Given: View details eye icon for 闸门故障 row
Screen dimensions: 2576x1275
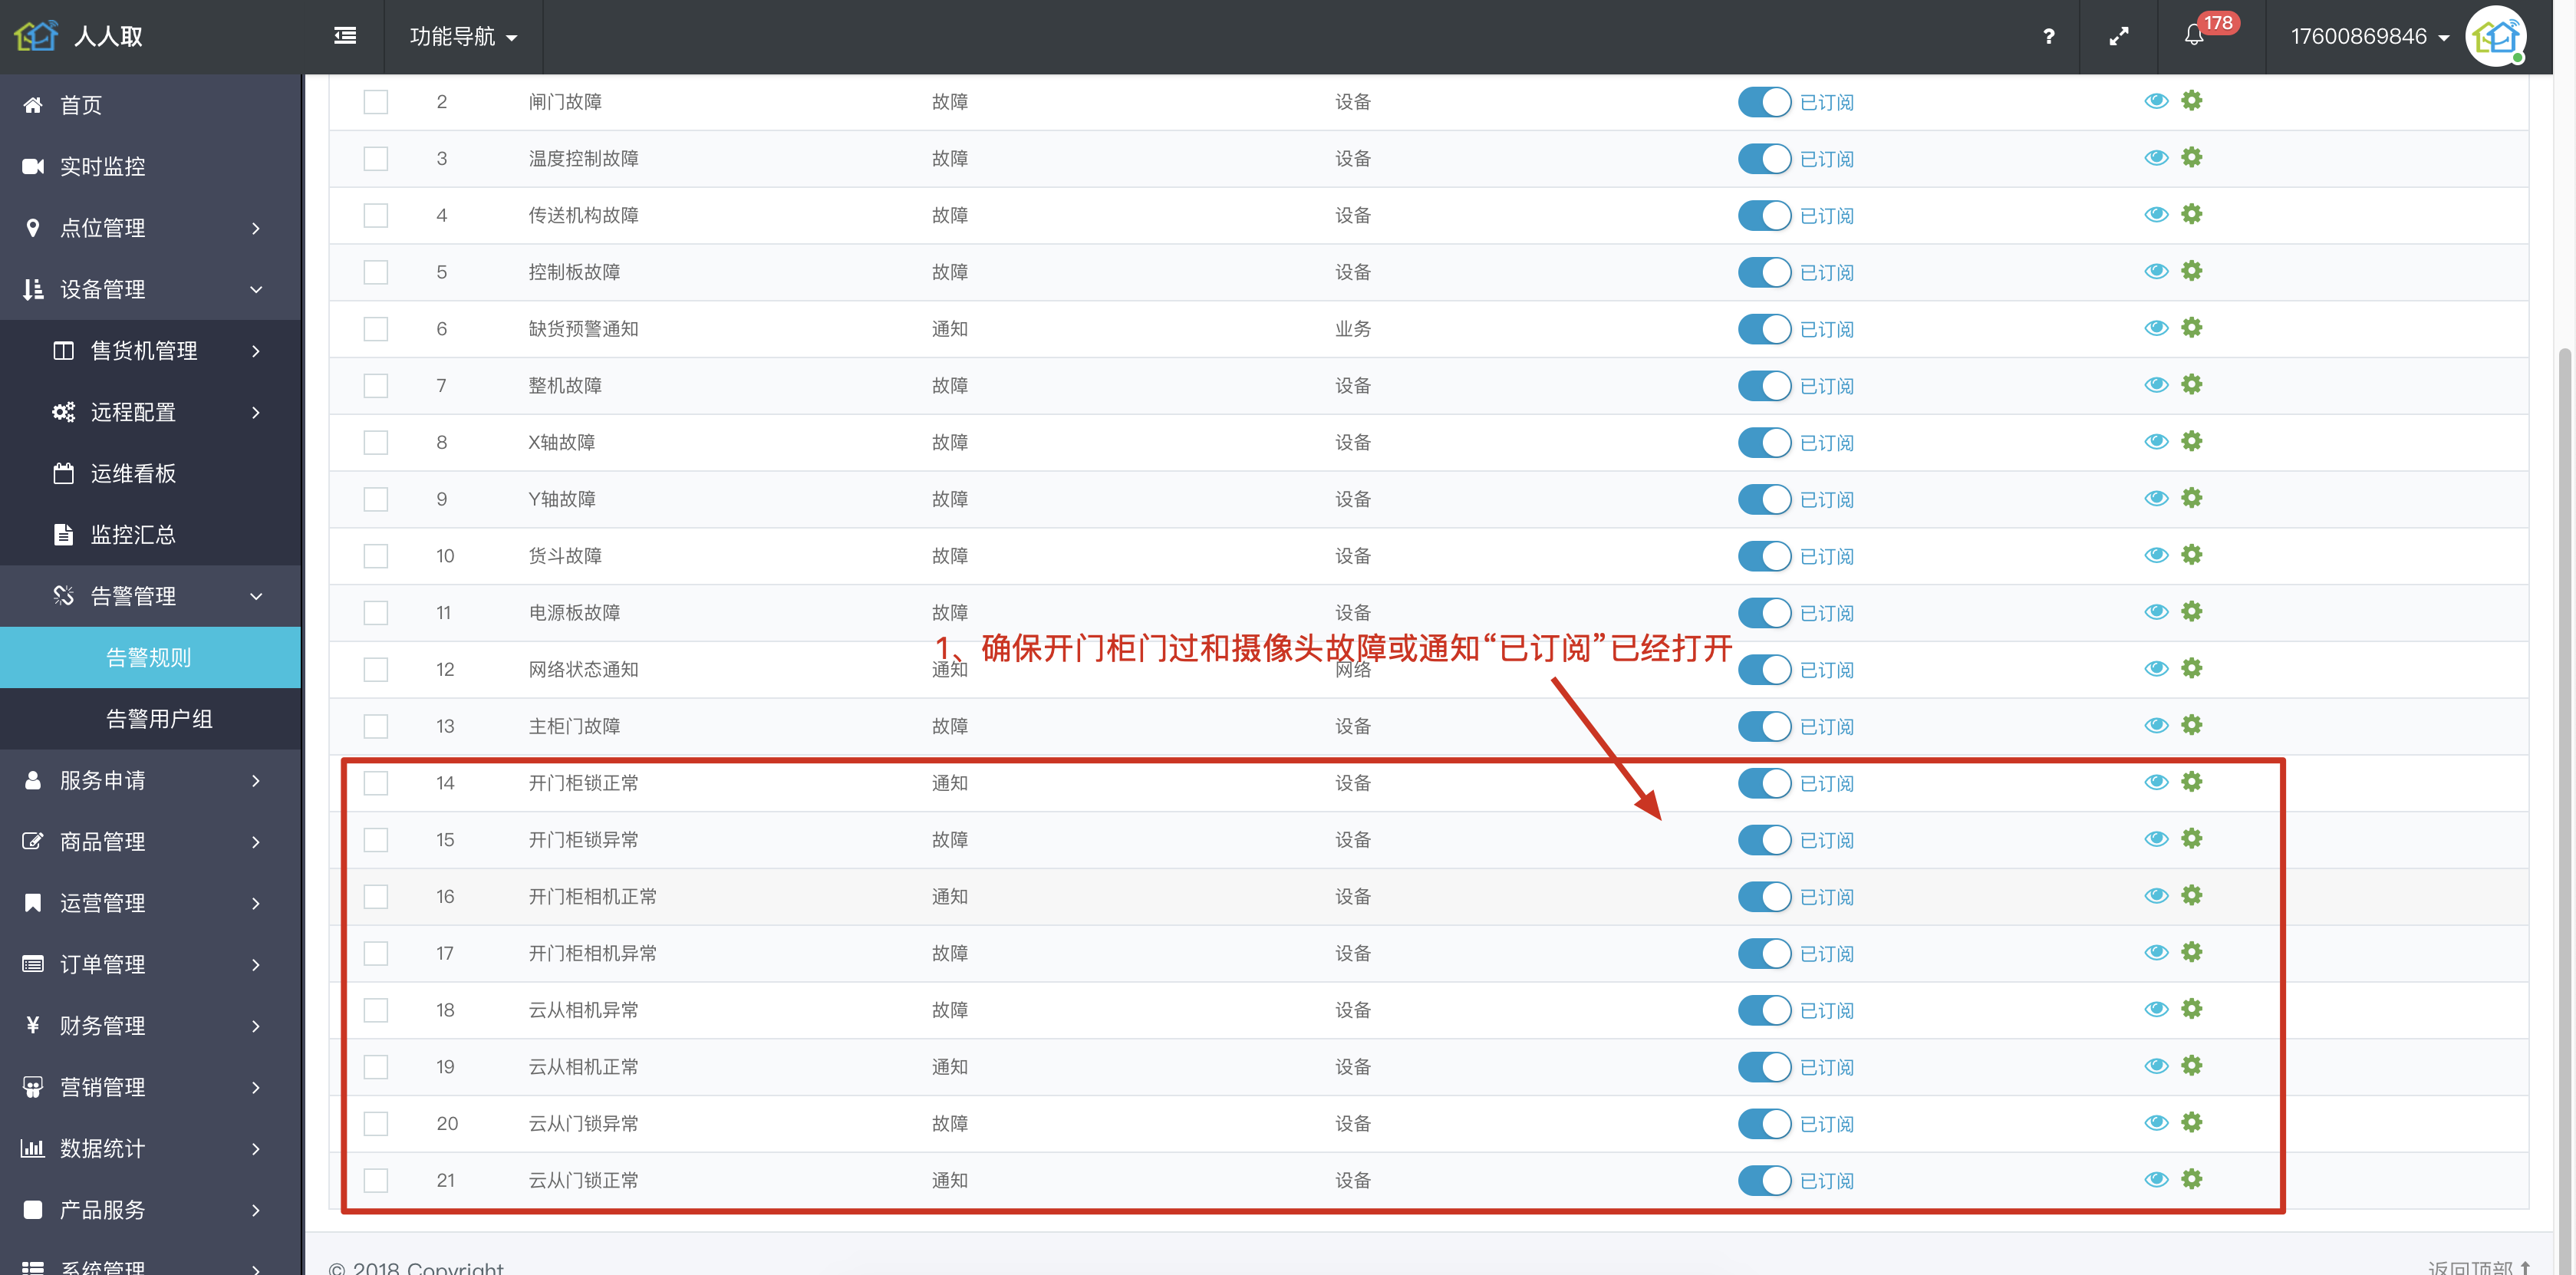Looking at the screenshot, I should pos(2156,101).
